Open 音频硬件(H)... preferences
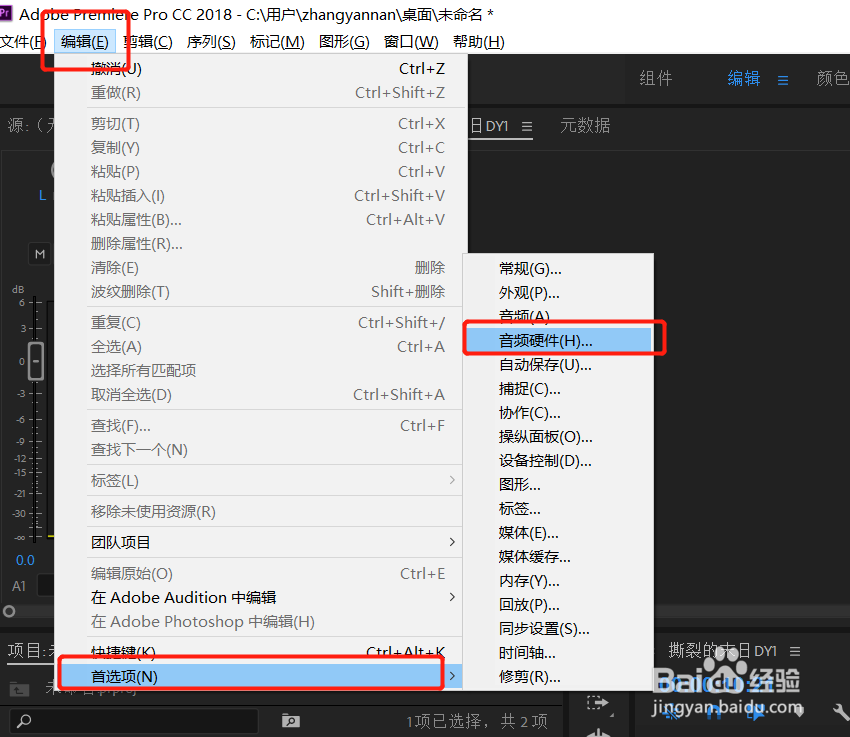The width and height of the screenshot is (850, 737). [x=558, y=340]
